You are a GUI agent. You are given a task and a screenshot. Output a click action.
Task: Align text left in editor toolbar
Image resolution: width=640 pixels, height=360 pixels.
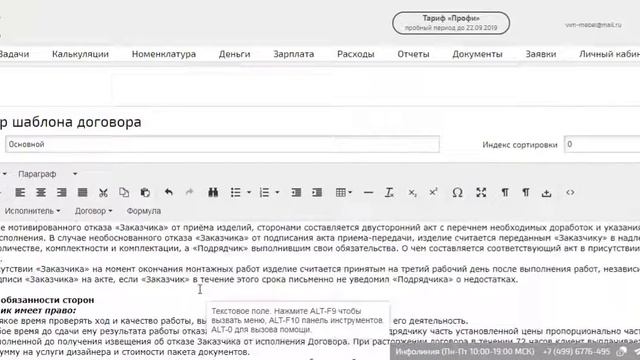[x=20, y=192]
